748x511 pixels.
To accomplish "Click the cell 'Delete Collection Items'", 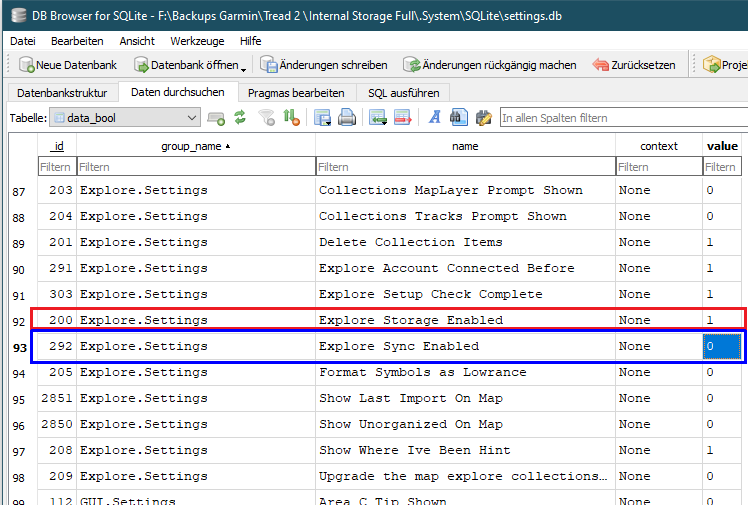I will point(465,242).
